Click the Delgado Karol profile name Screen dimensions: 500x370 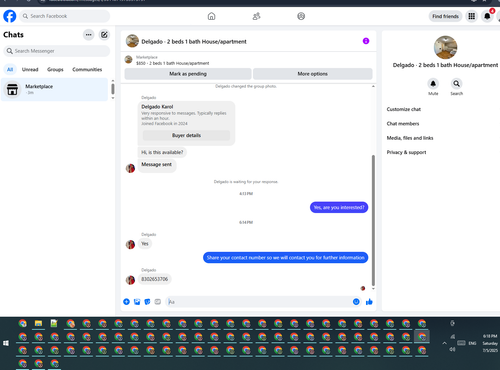[x=157, y=107]
